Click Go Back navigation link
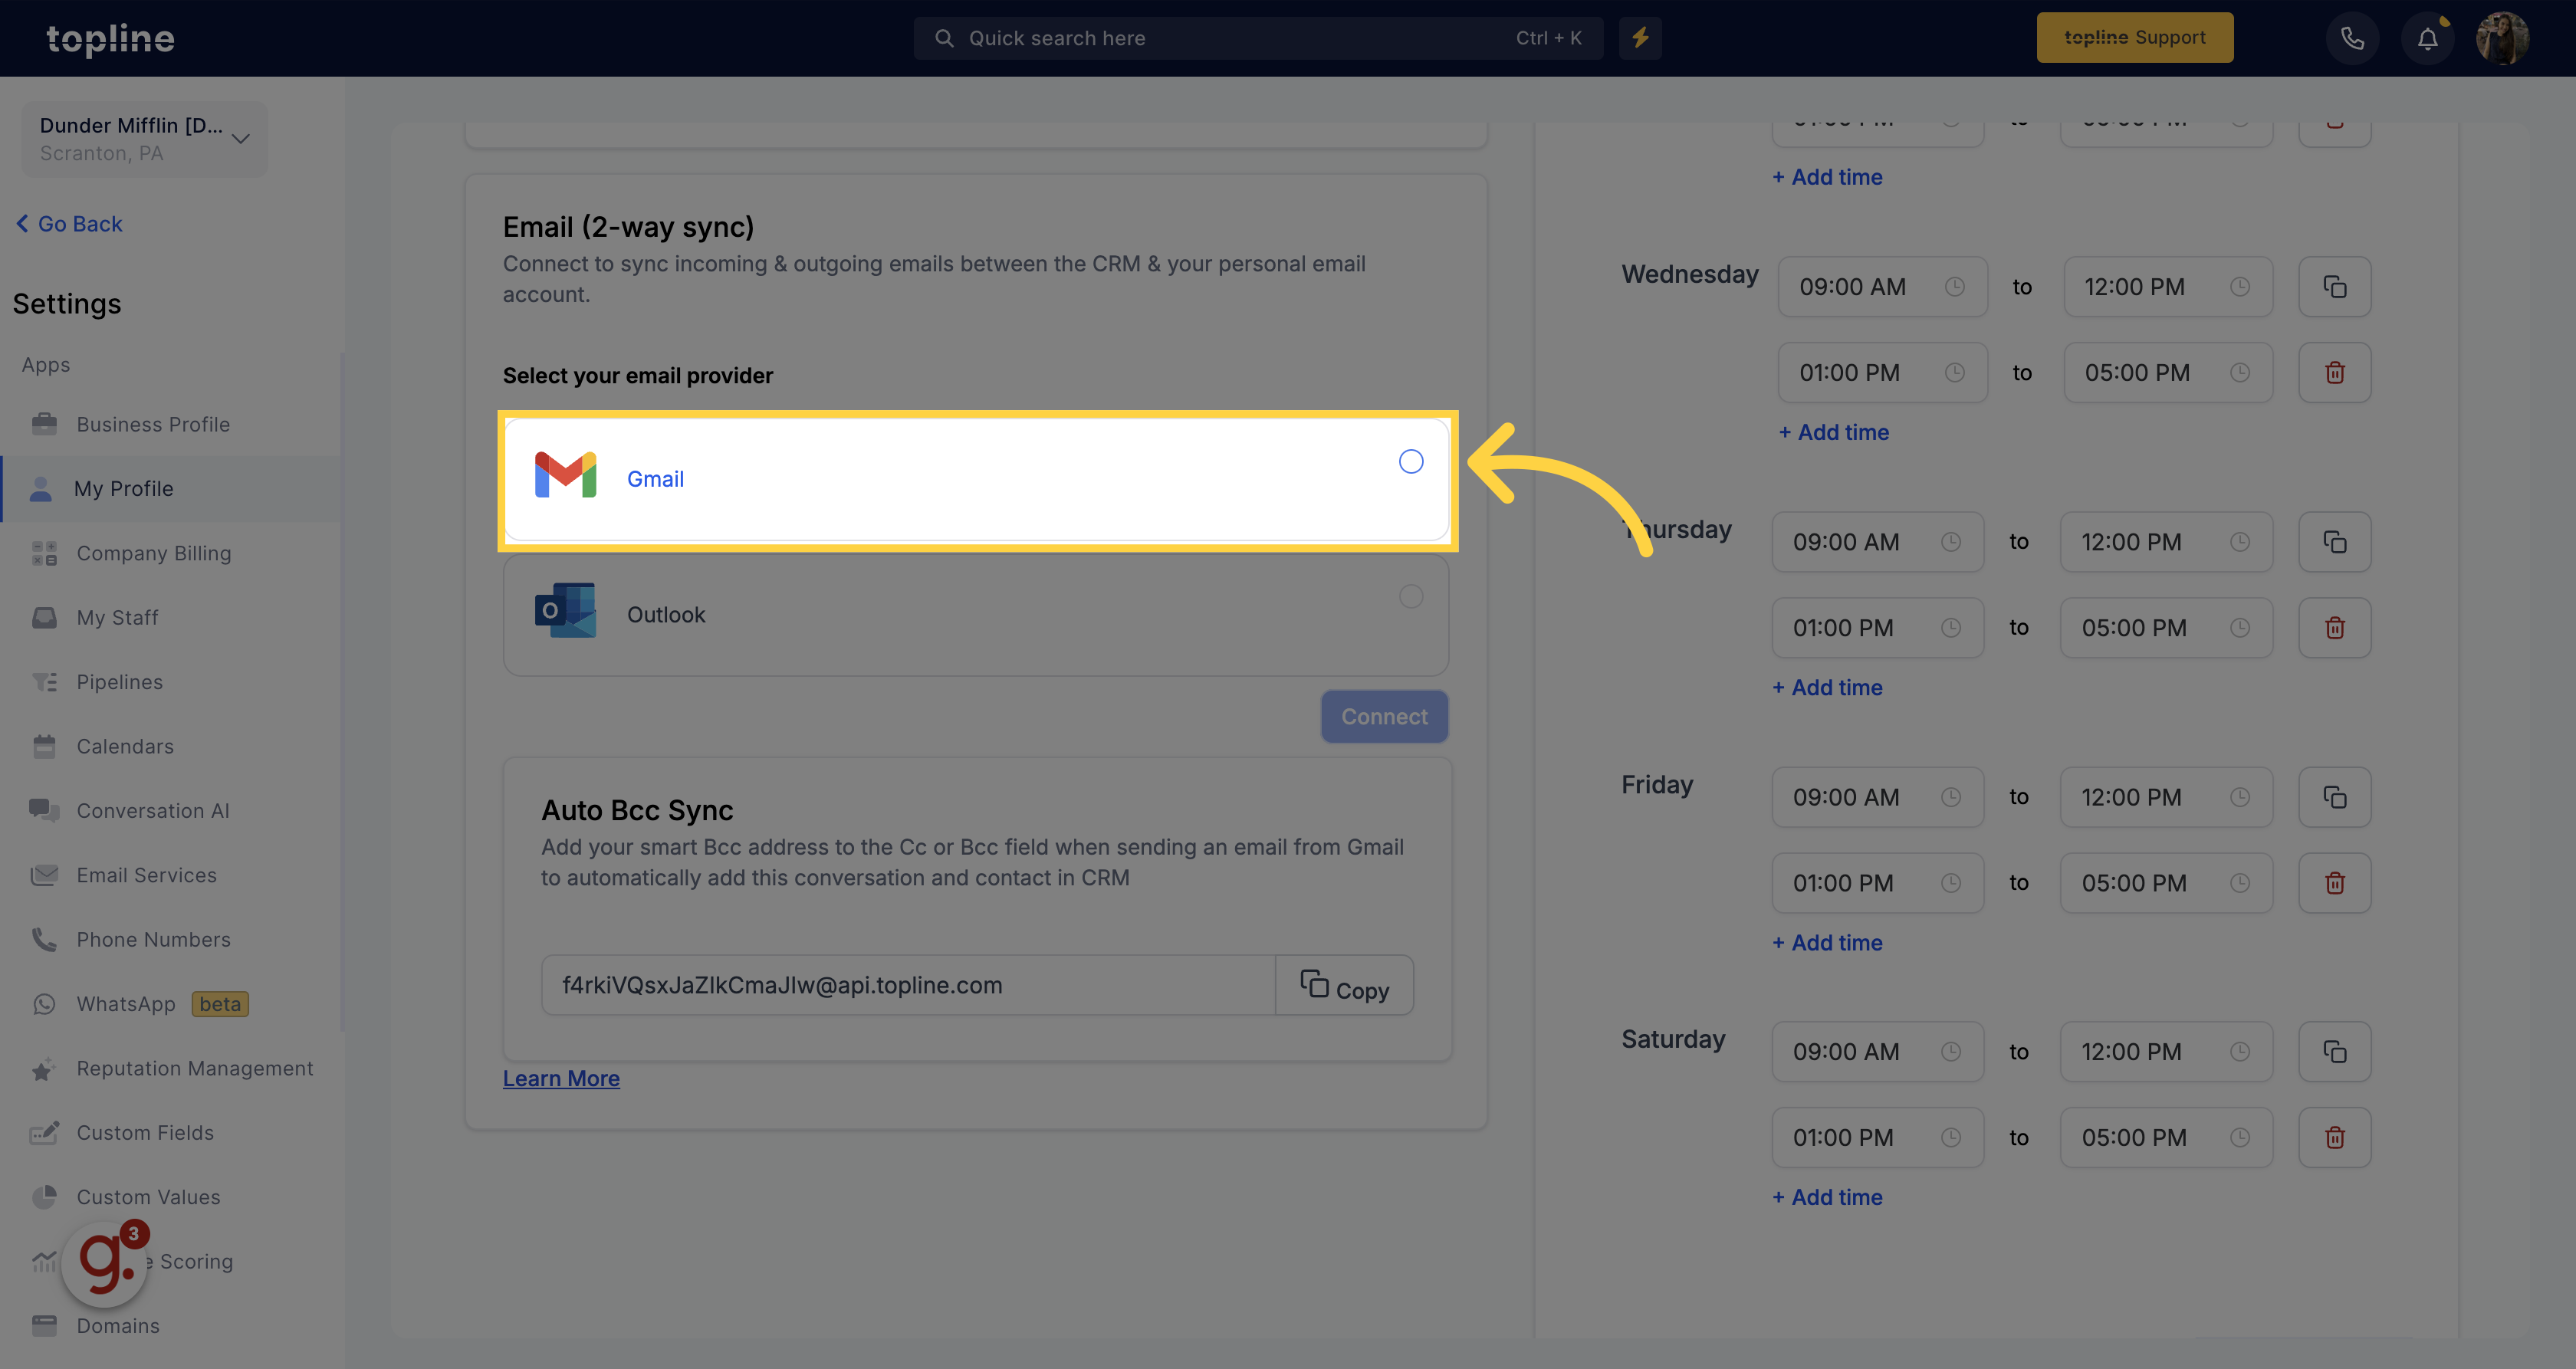 point(68,223)
